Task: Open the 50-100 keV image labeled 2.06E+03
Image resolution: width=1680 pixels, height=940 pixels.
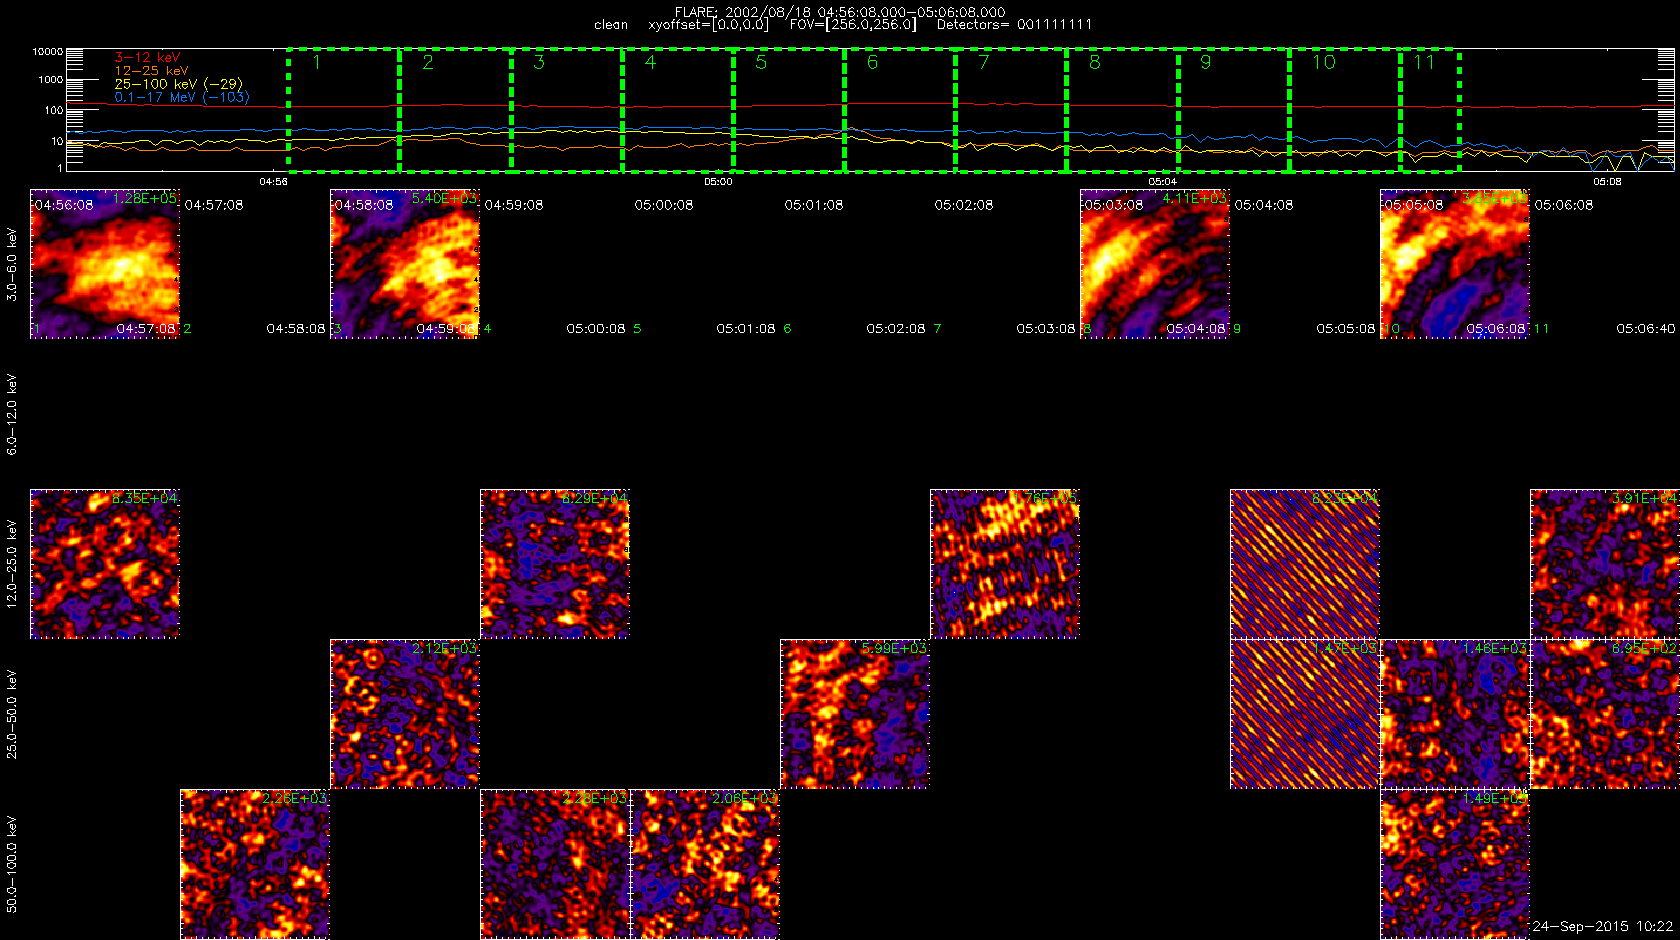Action: (x=705, y=864)
